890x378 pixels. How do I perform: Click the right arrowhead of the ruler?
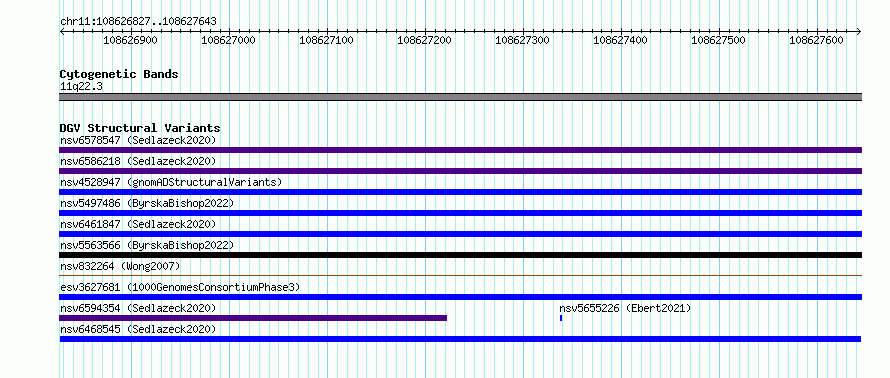859,31
